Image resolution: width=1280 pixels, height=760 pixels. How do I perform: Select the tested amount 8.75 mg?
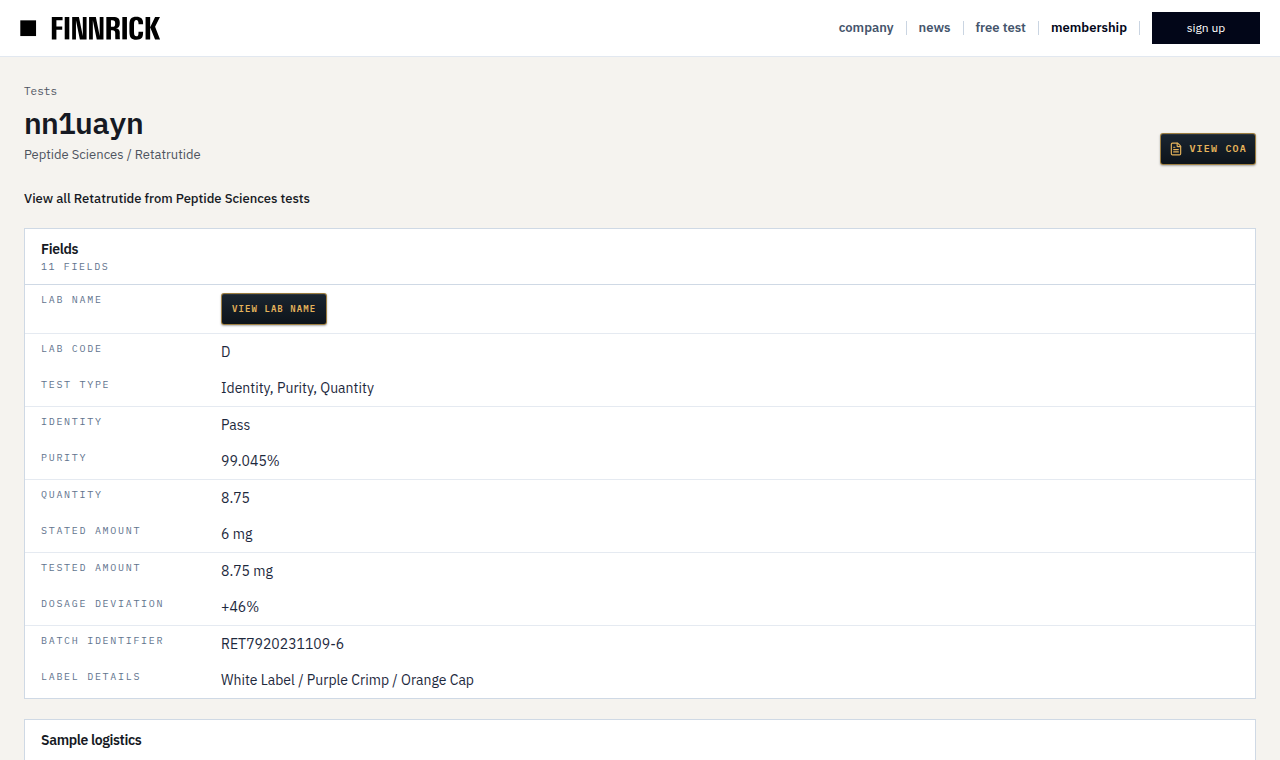[x=247, y=571]
